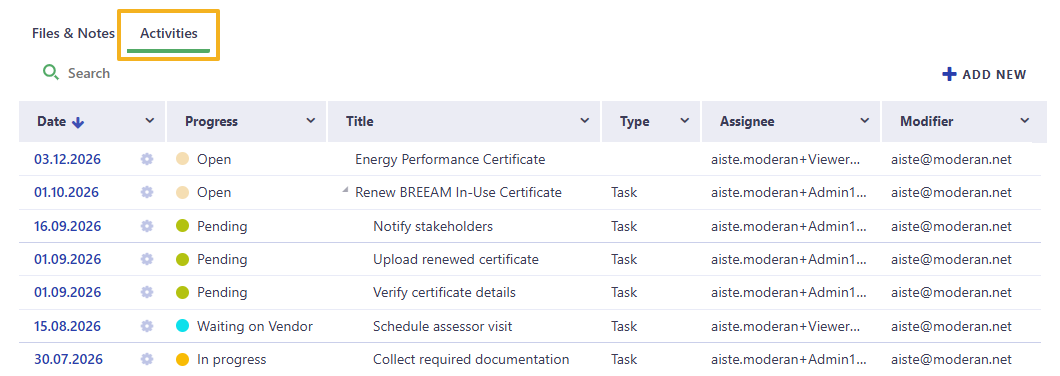Select the Collect required documentation title
This screenshot has width=1060, height=376.
(471, 359)
